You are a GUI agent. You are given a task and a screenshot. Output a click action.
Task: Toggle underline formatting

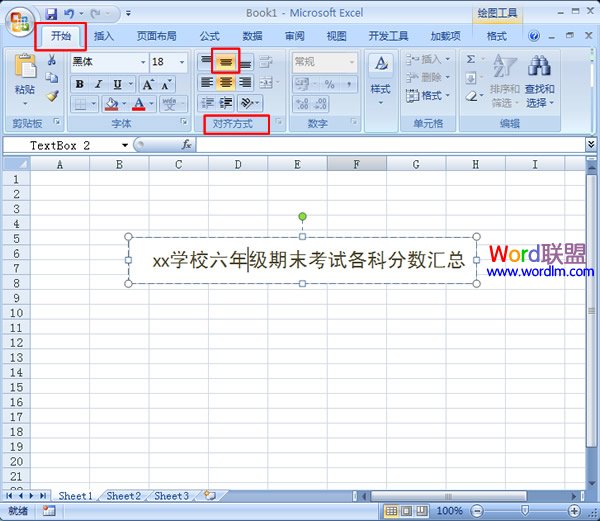(x=117, y=85)
